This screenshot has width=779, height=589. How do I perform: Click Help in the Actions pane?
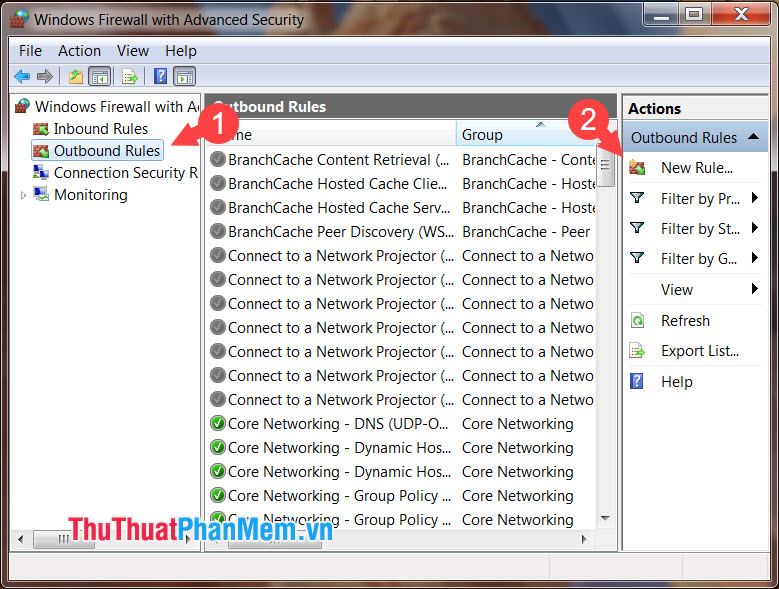coord(677,382)
